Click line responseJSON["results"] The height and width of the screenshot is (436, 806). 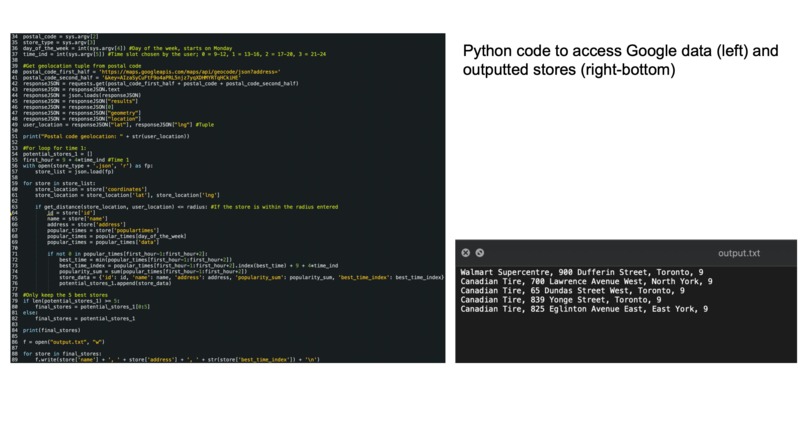pos(80,101)
